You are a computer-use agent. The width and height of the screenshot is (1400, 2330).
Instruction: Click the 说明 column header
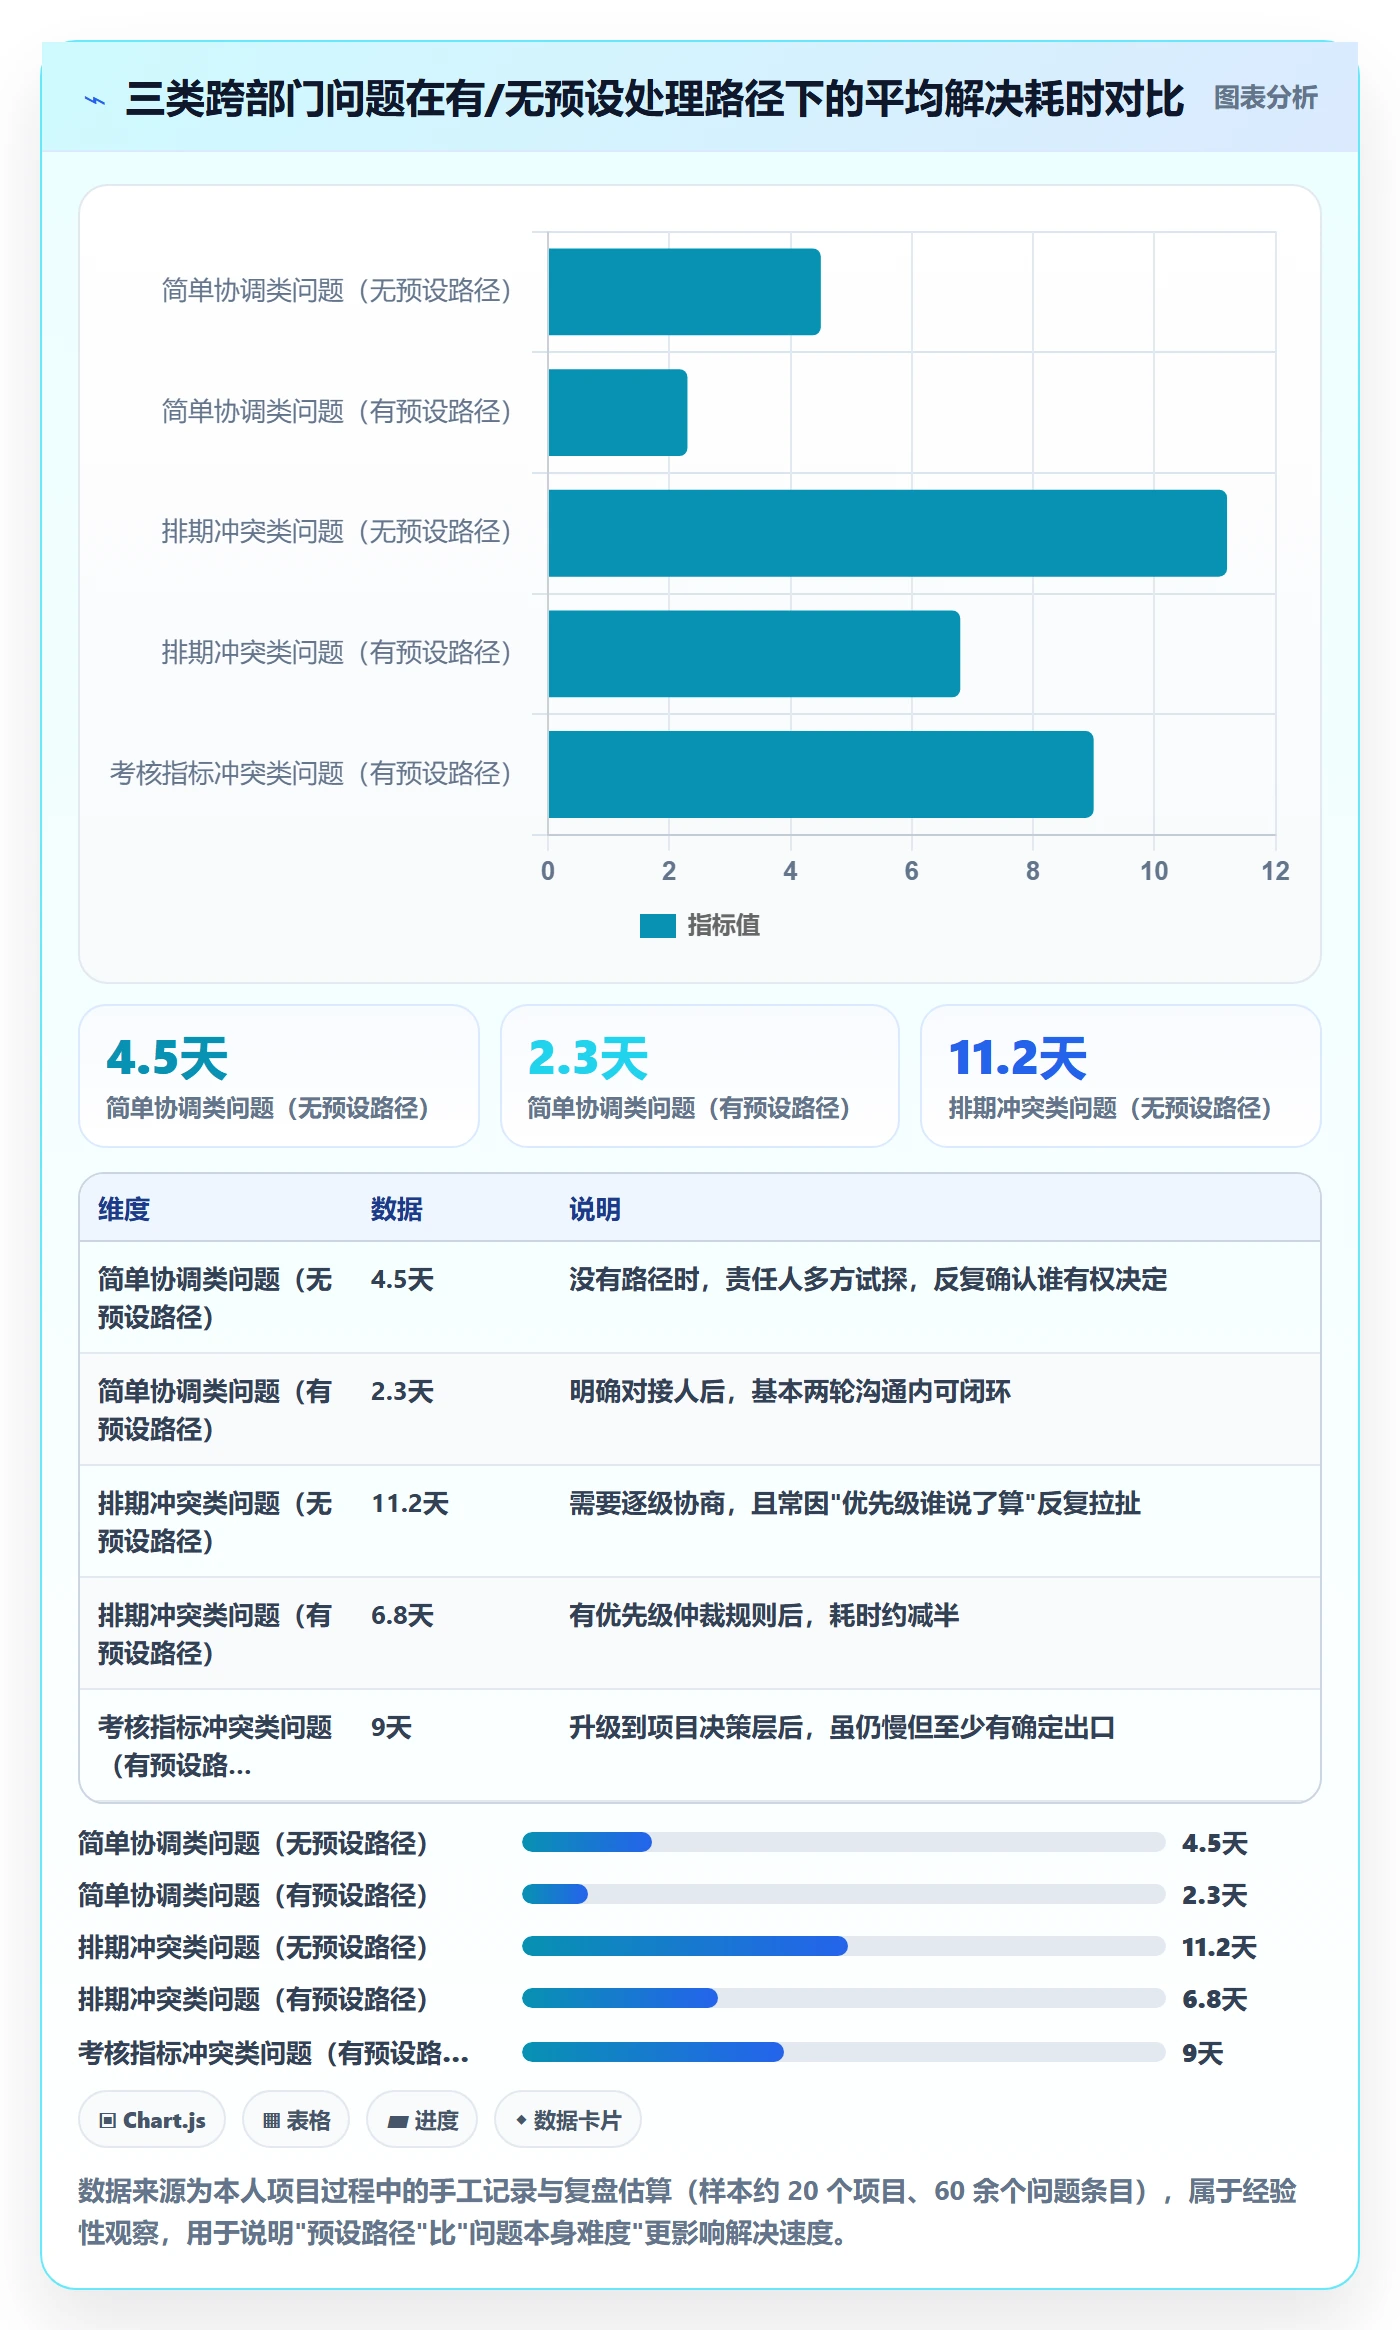coord(595,1209)
